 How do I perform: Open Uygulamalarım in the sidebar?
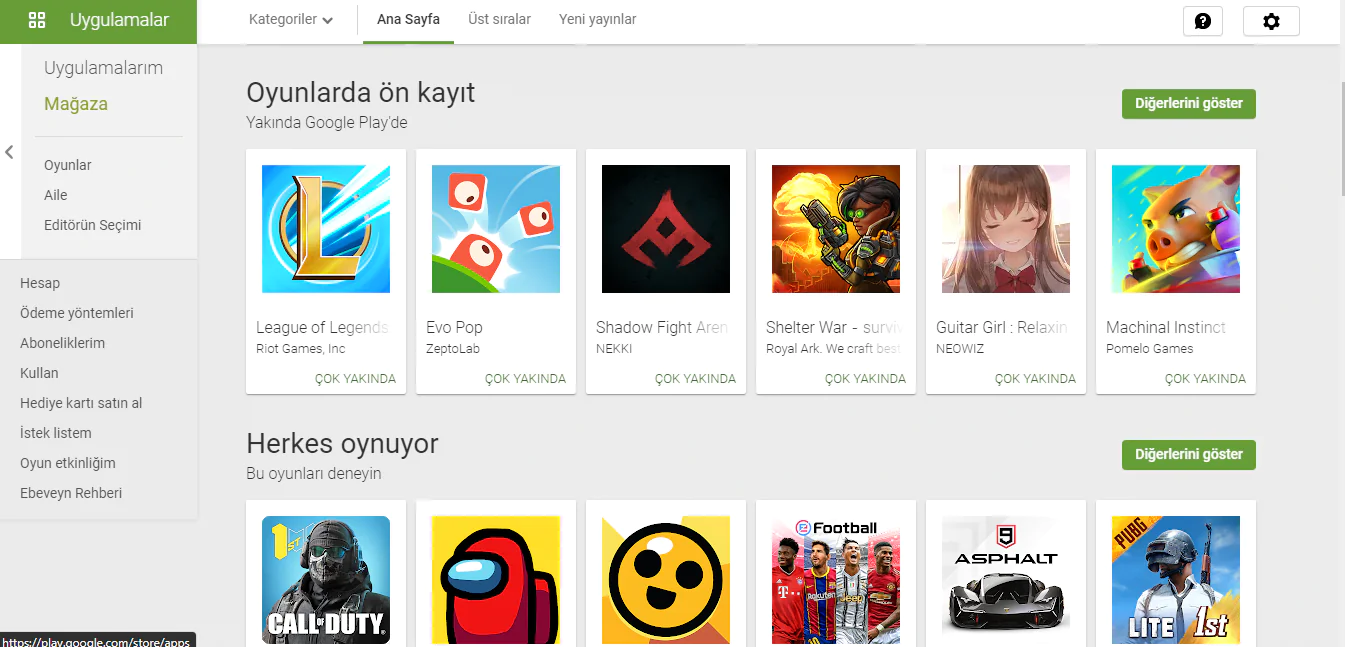coord(103,68)
